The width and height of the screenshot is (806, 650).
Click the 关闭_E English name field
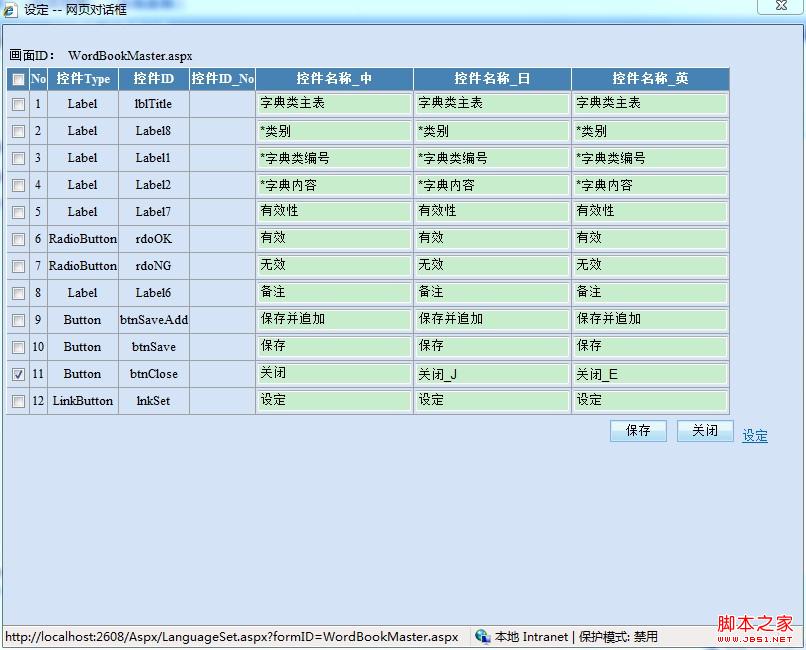[650, 374]
